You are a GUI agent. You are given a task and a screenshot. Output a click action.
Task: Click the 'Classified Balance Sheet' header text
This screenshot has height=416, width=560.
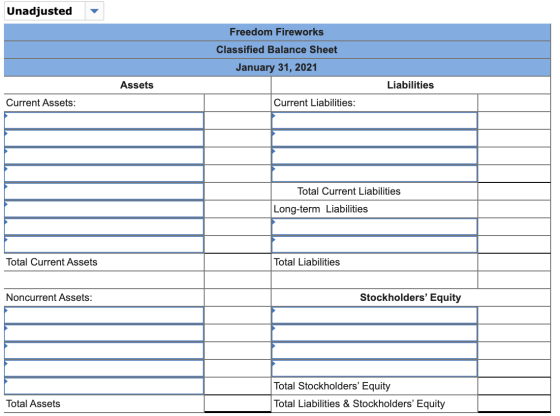[276, 50]
